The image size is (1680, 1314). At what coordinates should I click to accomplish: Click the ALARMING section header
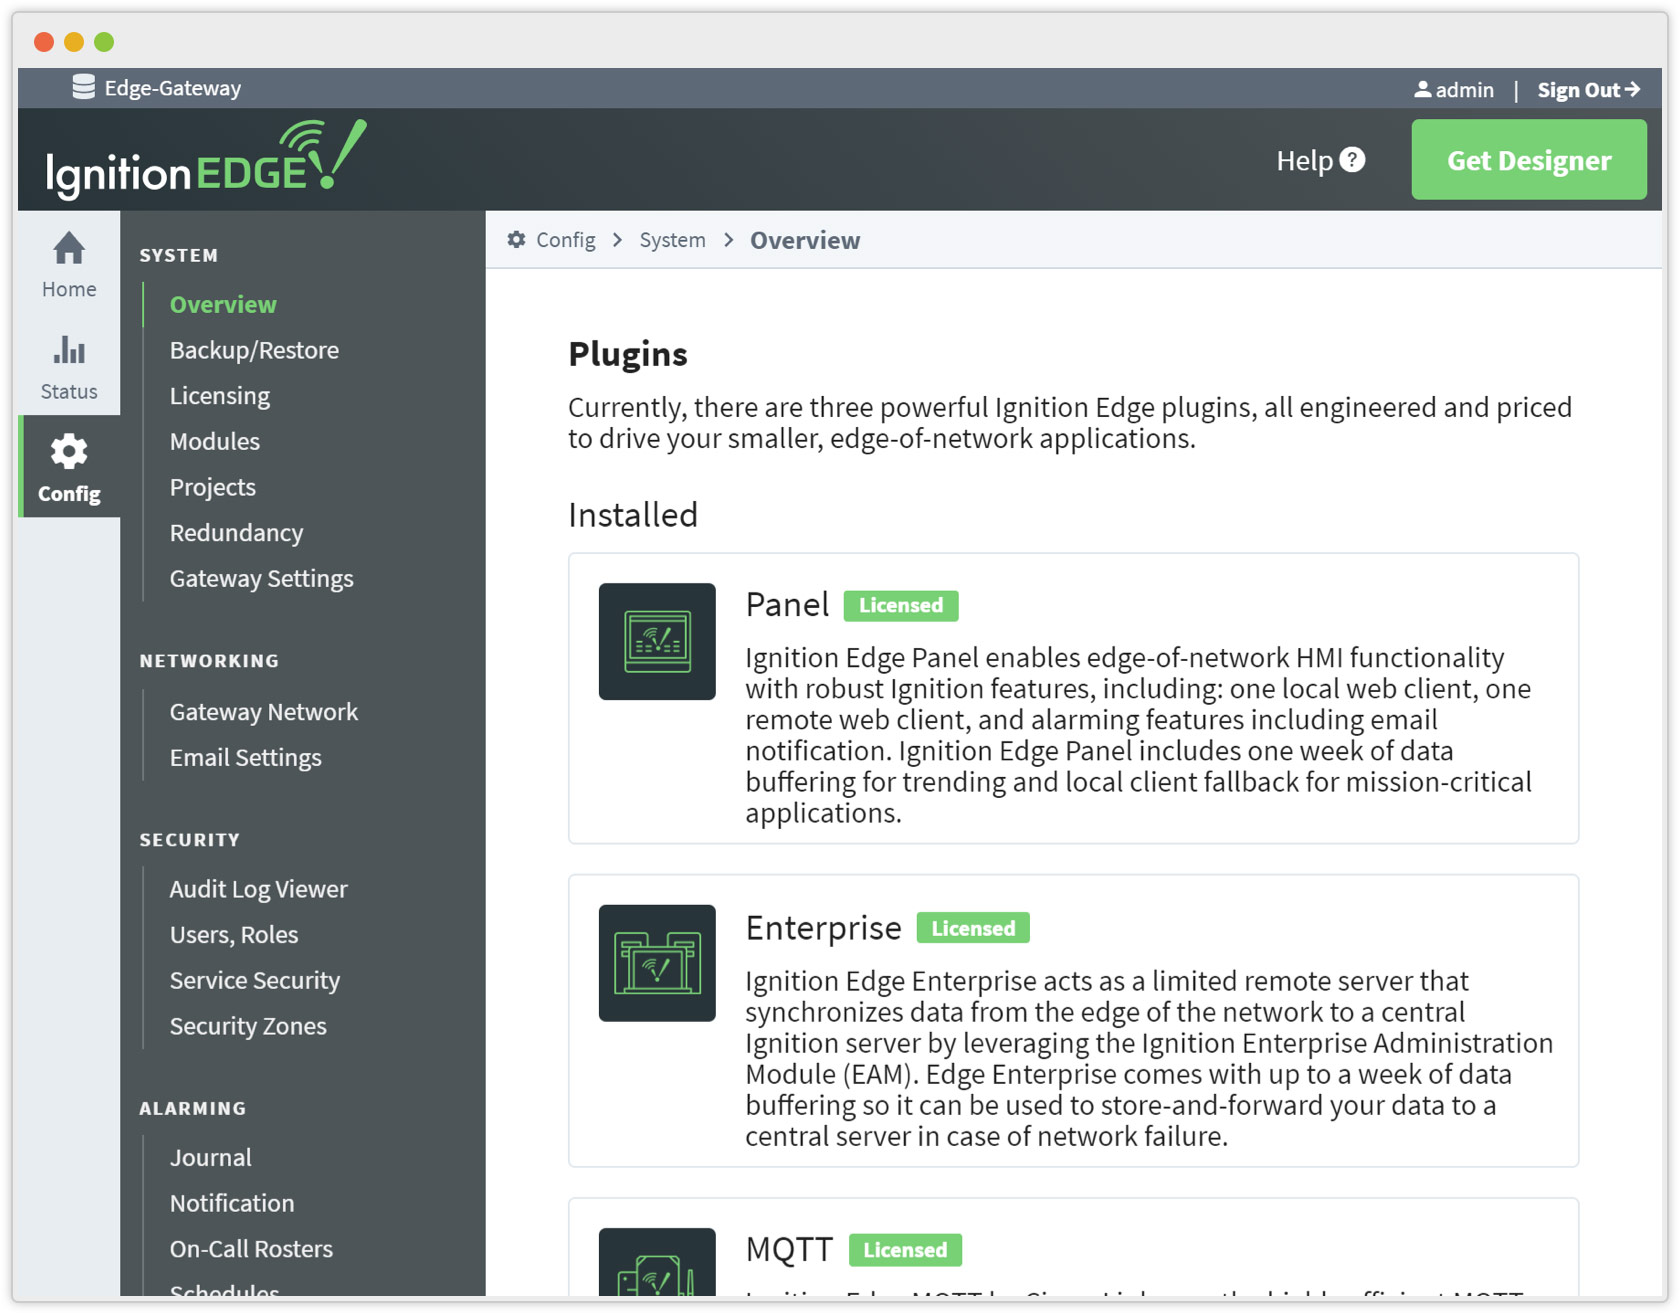[x=193, y=1108]
